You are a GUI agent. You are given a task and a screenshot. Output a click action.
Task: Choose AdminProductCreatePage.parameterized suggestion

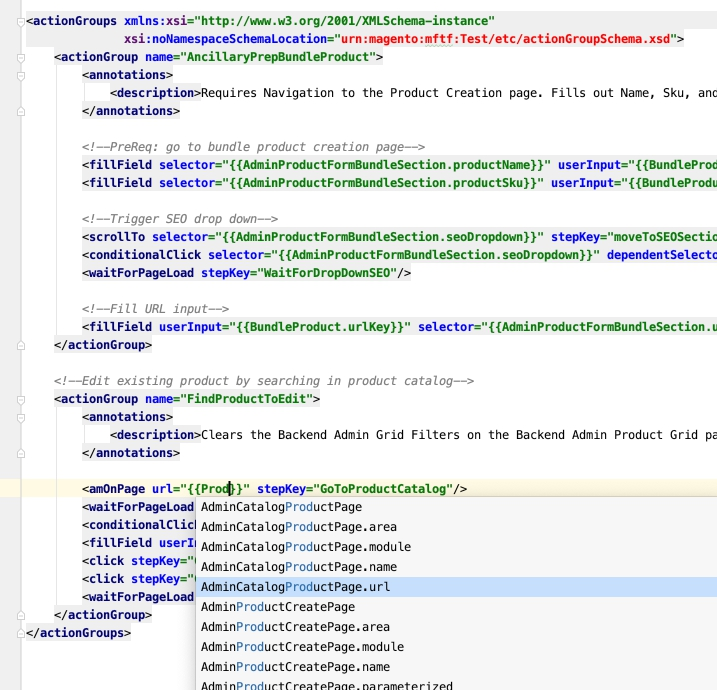click(x=456, y=684)
